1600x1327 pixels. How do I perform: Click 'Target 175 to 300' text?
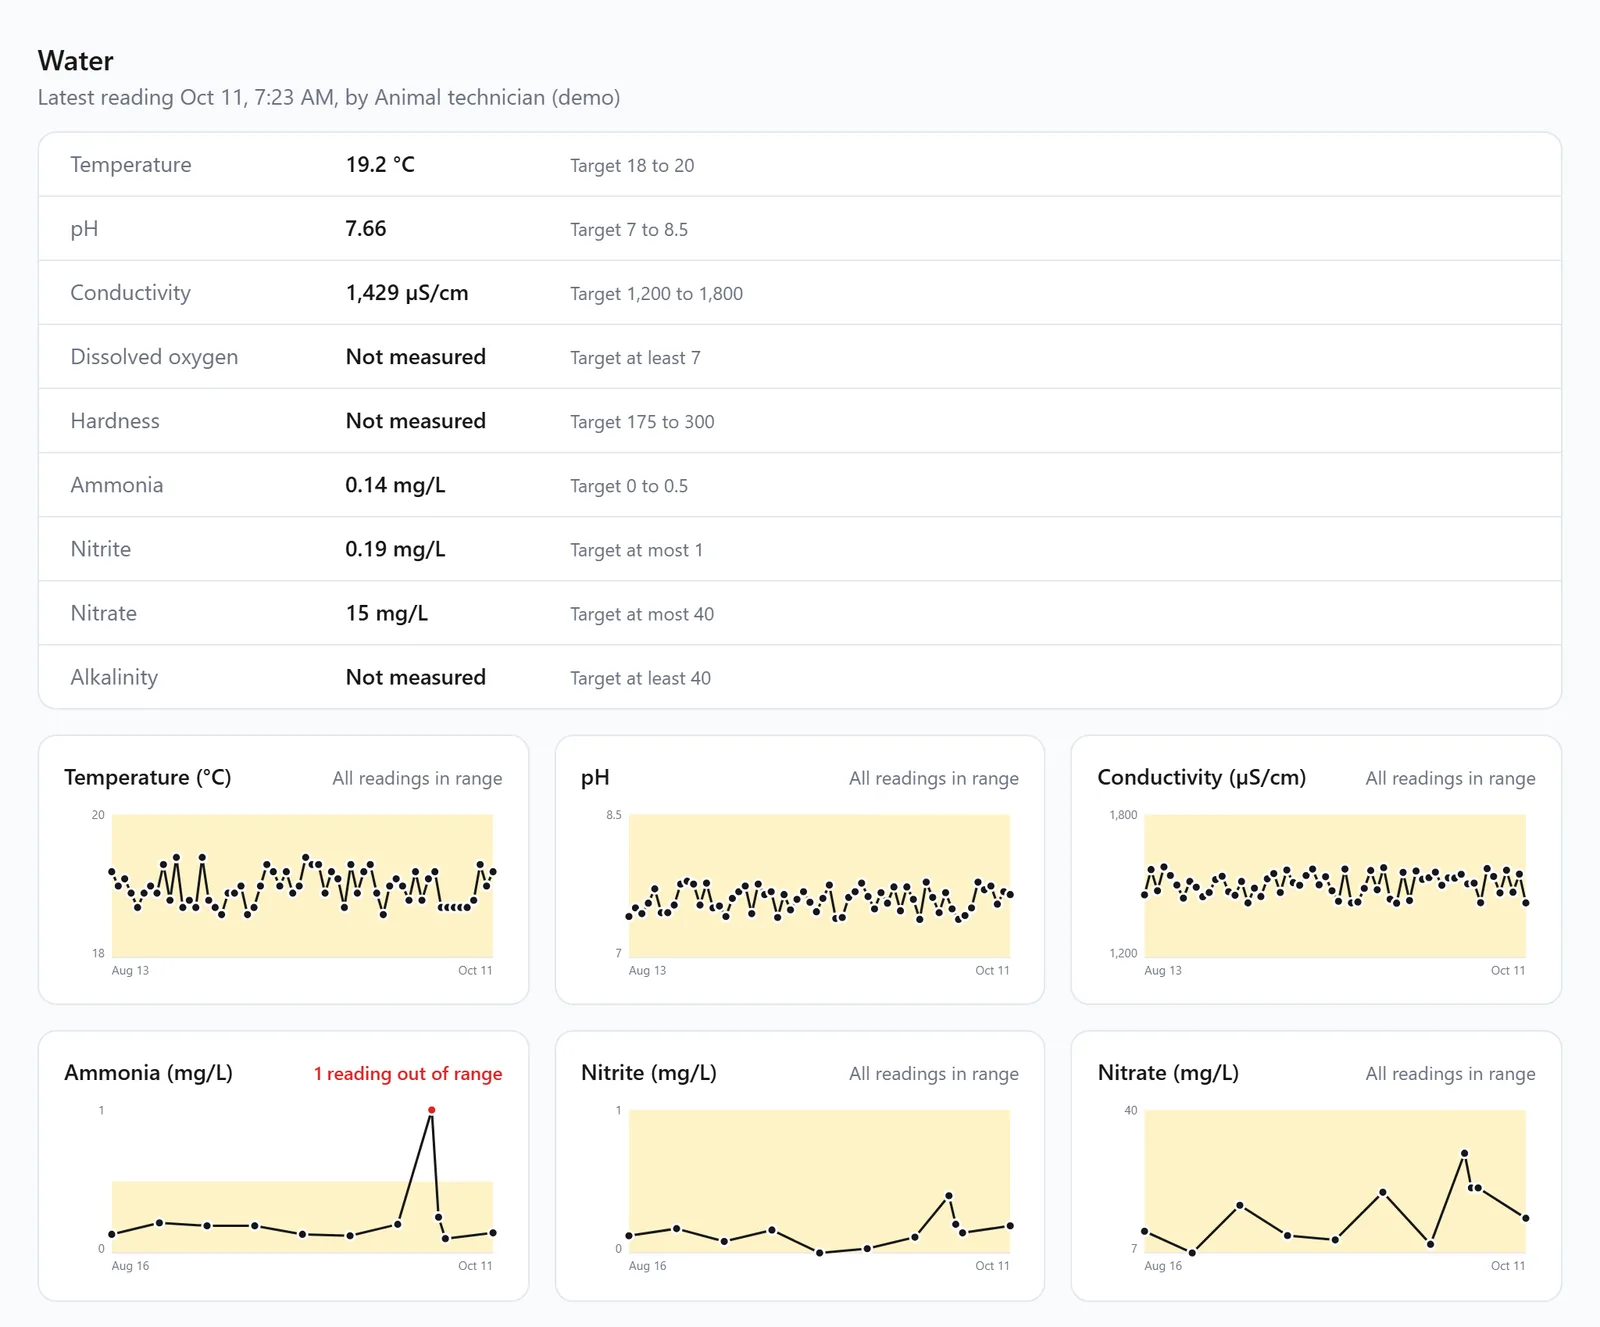(642, 422)
